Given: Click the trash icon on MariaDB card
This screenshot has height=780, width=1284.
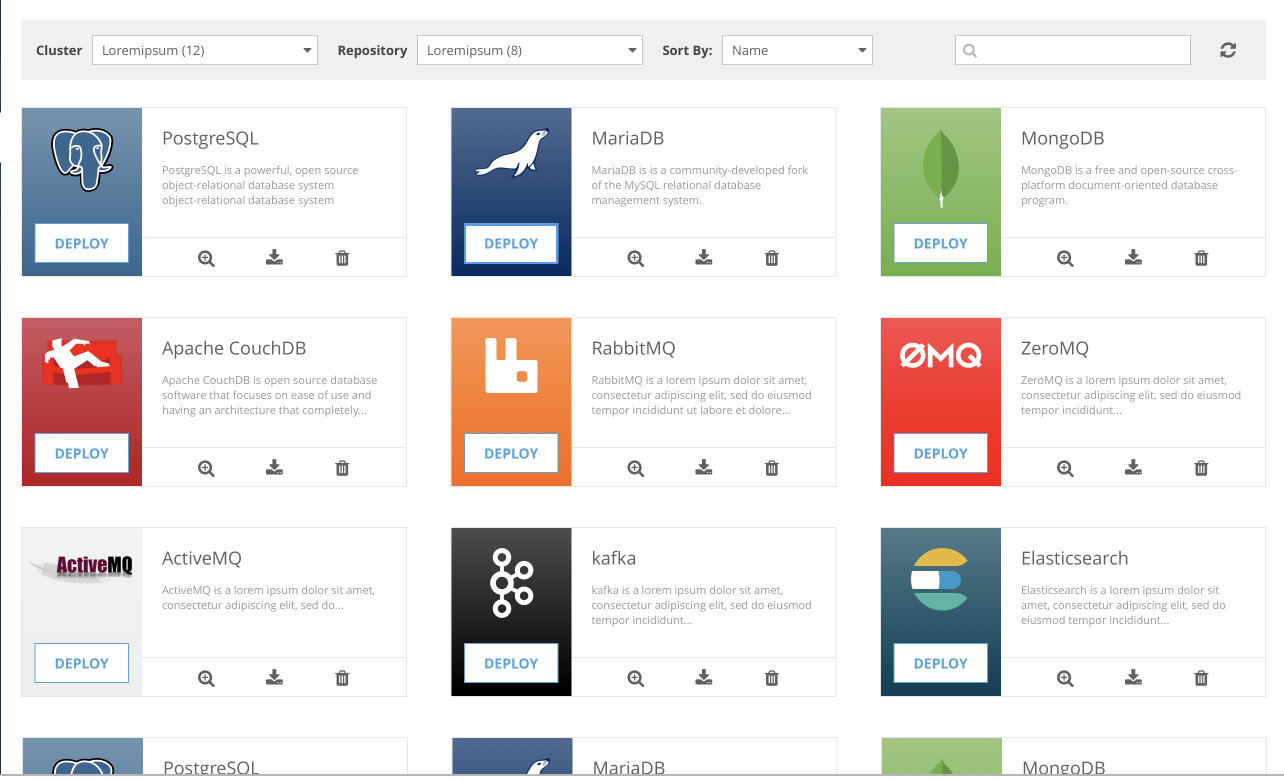Looking at the screenshot, I should [x=772, y=258].
